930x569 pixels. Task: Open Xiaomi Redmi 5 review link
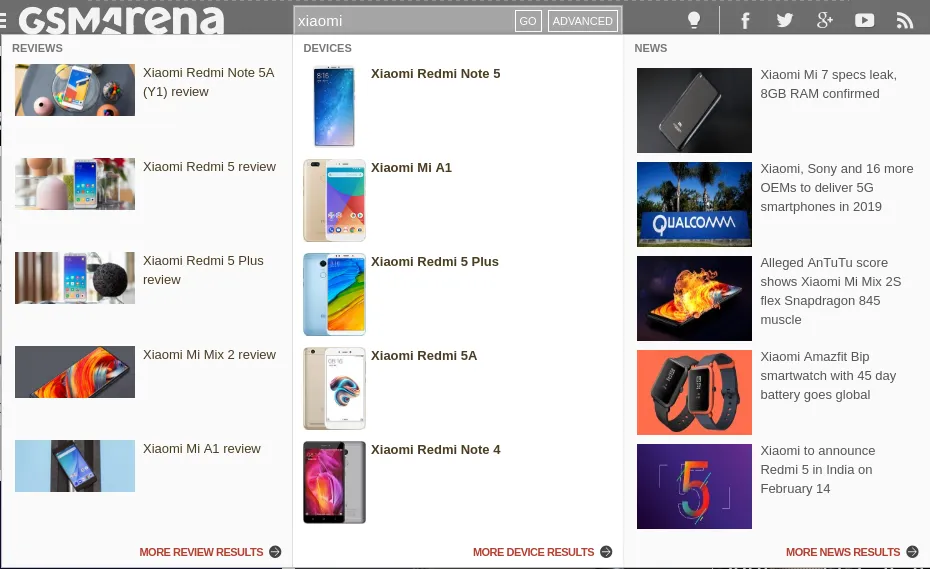click(x=209, y=167)
